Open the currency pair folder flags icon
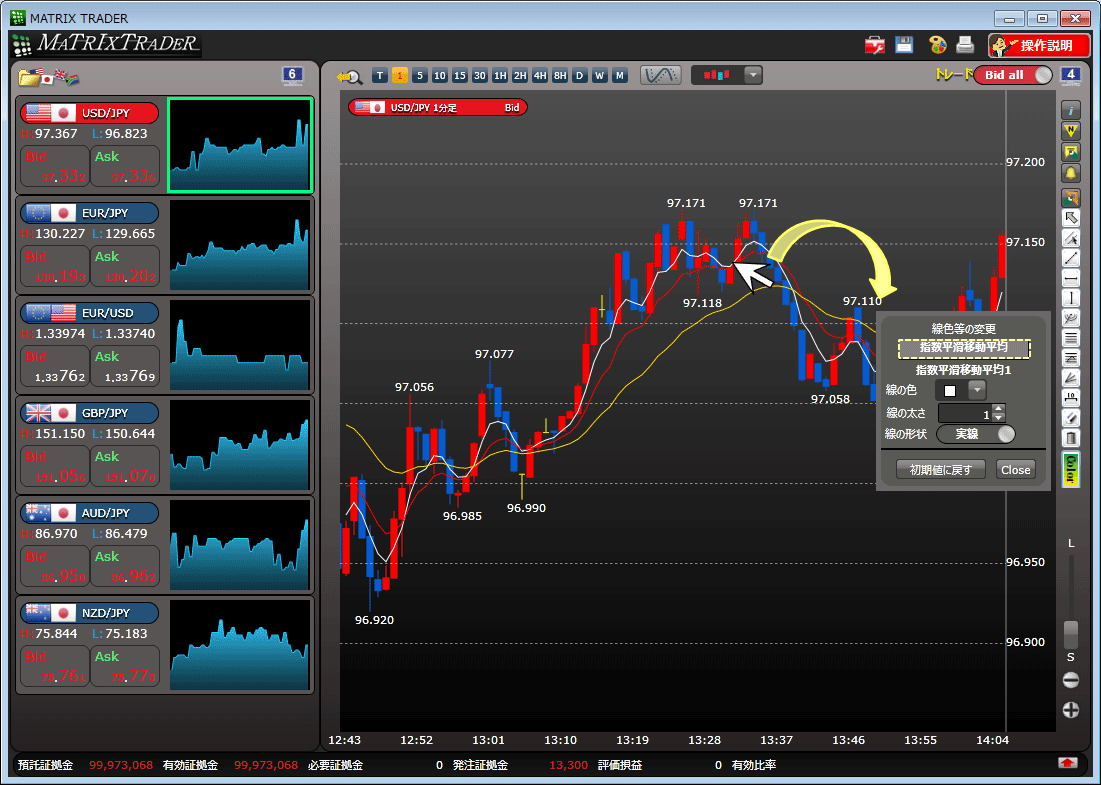The image size is (1101, 785). (48, 77)
